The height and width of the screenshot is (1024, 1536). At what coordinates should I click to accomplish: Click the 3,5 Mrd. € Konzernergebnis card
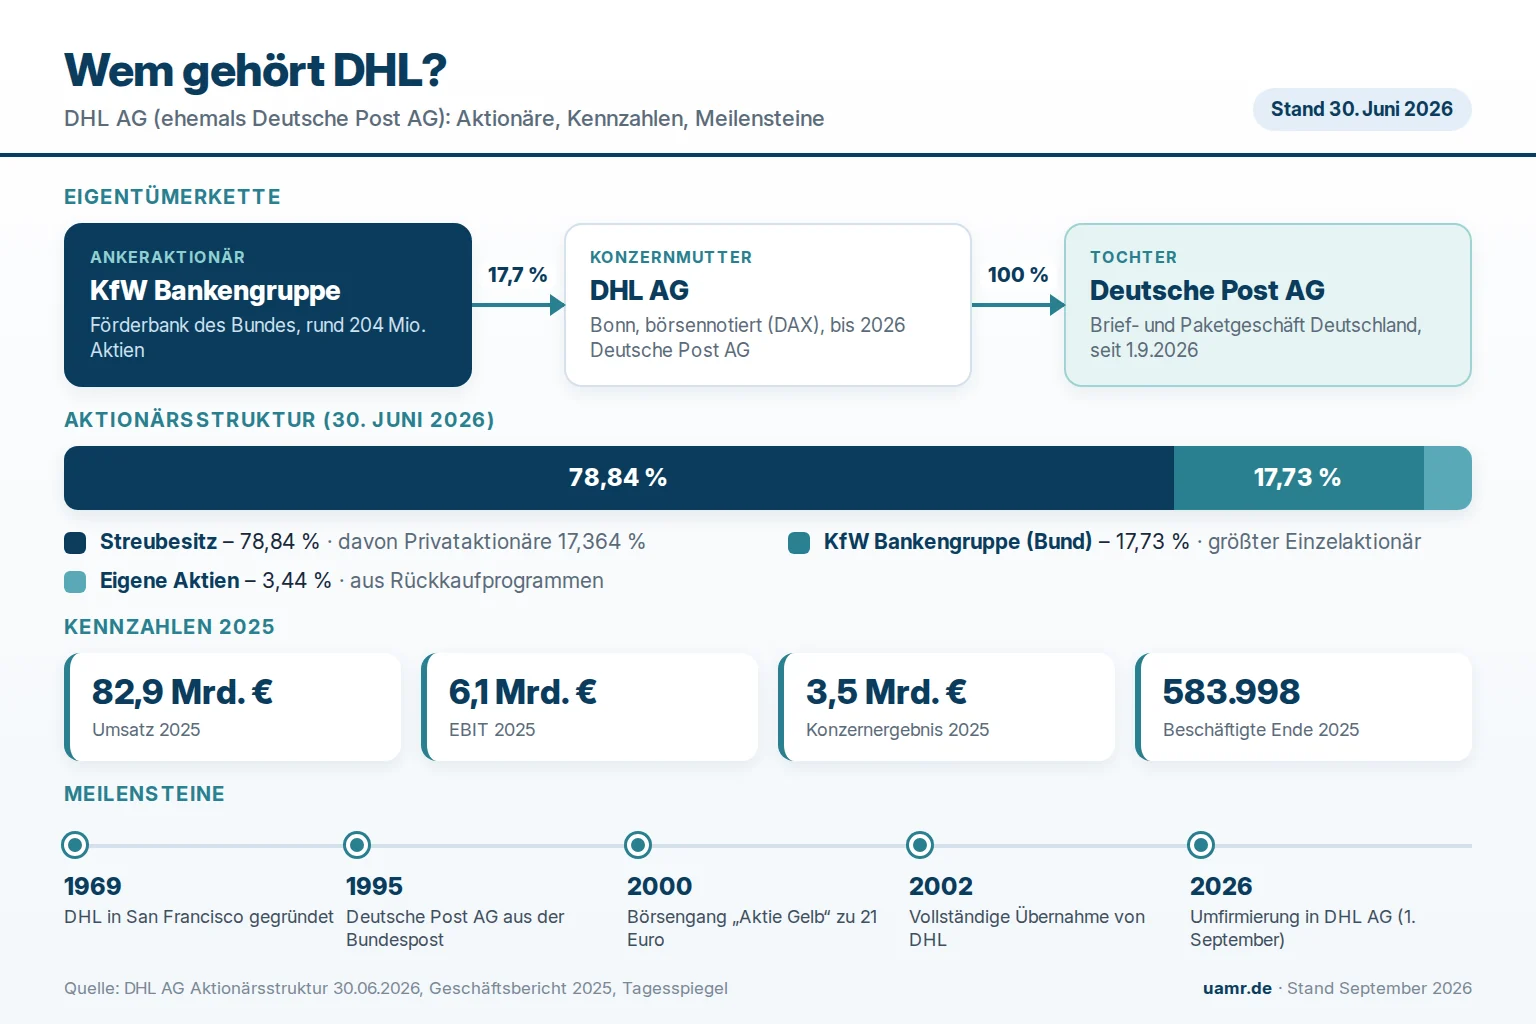point(947,707)
